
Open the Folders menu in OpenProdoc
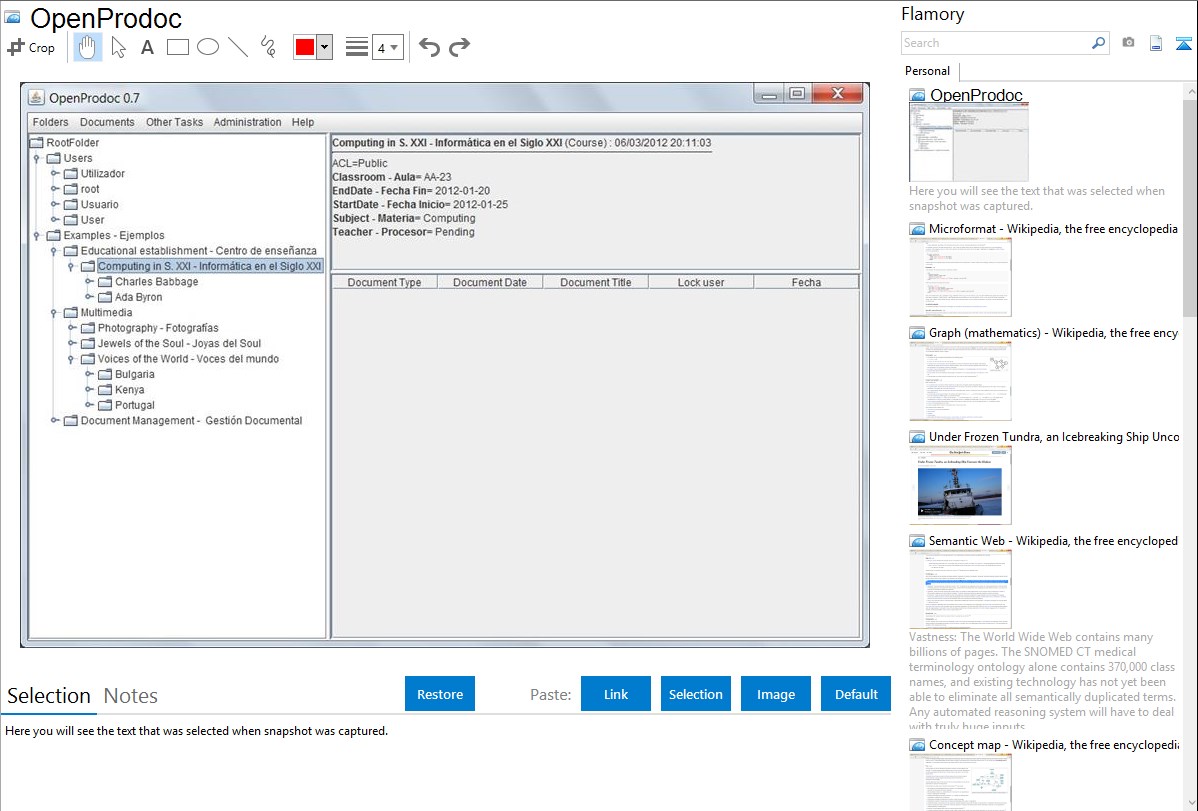pos(50,122)
